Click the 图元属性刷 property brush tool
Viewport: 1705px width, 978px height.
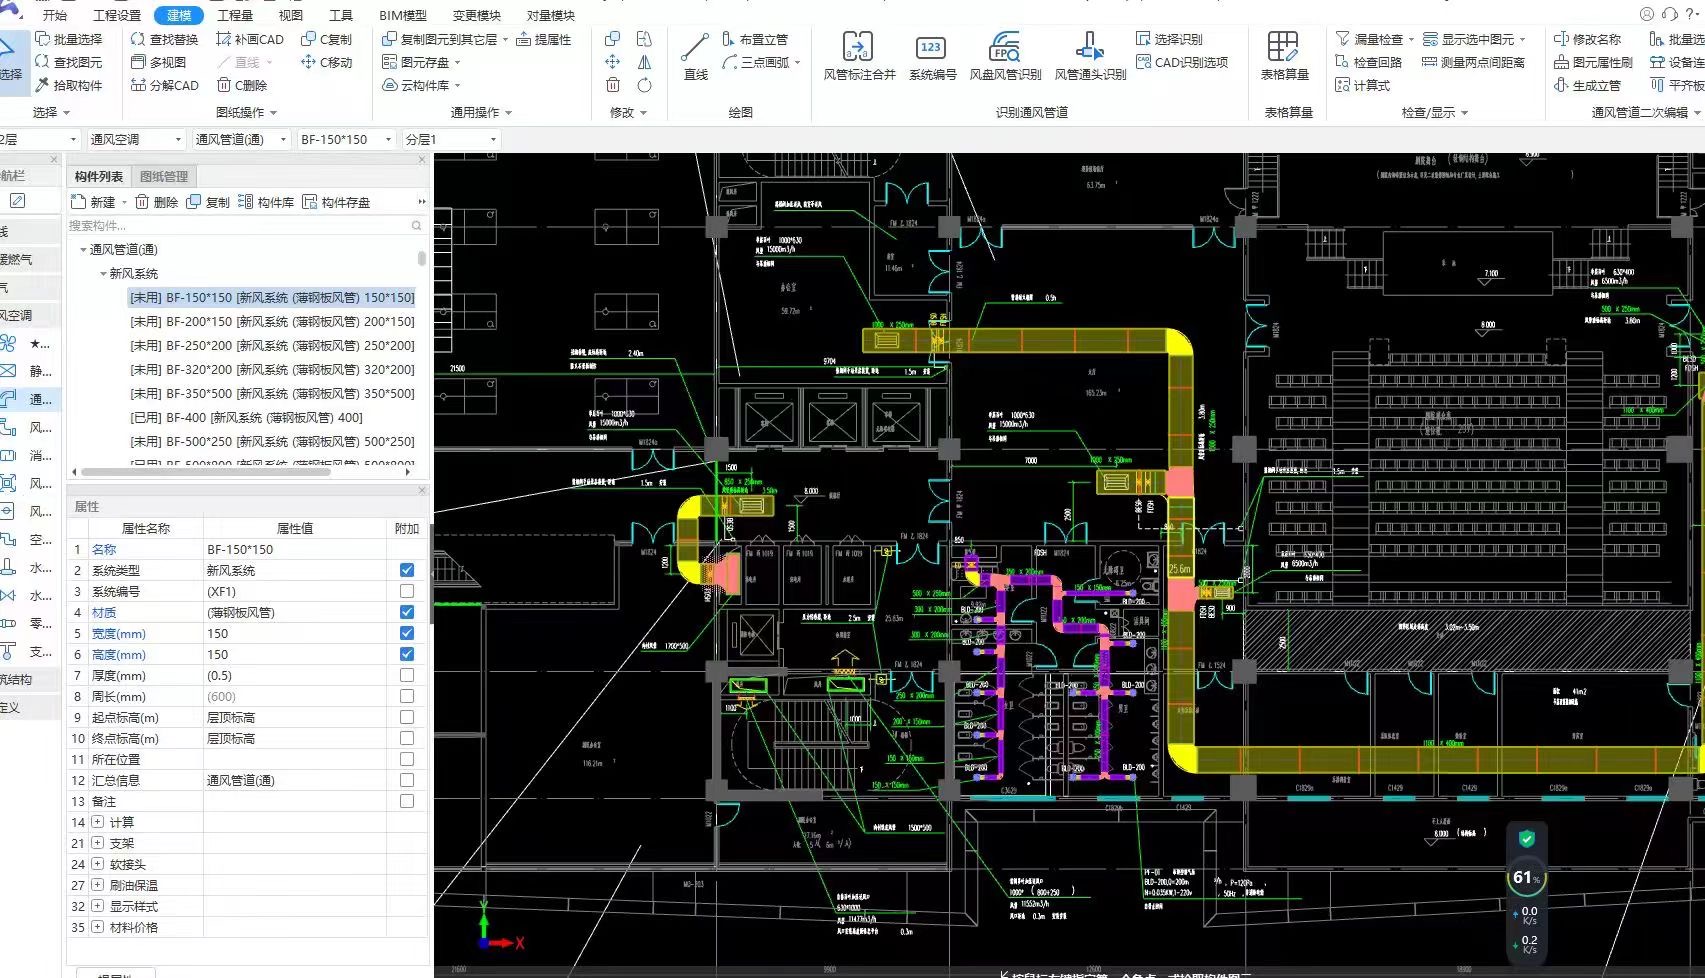pos(1593,62)
